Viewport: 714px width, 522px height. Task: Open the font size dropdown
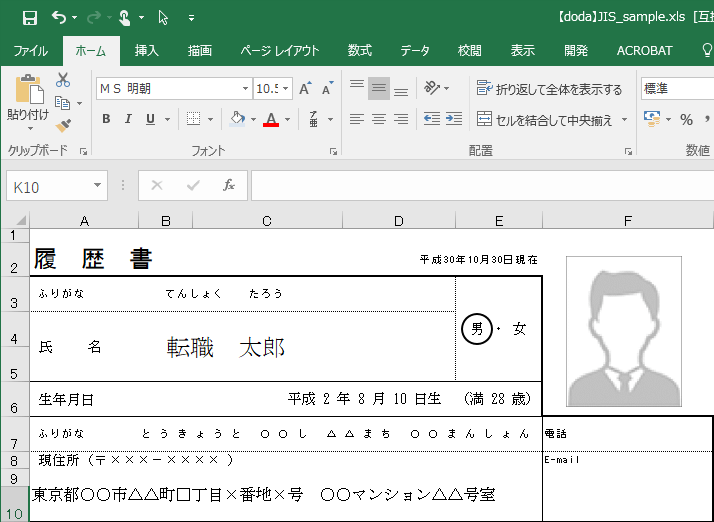coord(286,88)
